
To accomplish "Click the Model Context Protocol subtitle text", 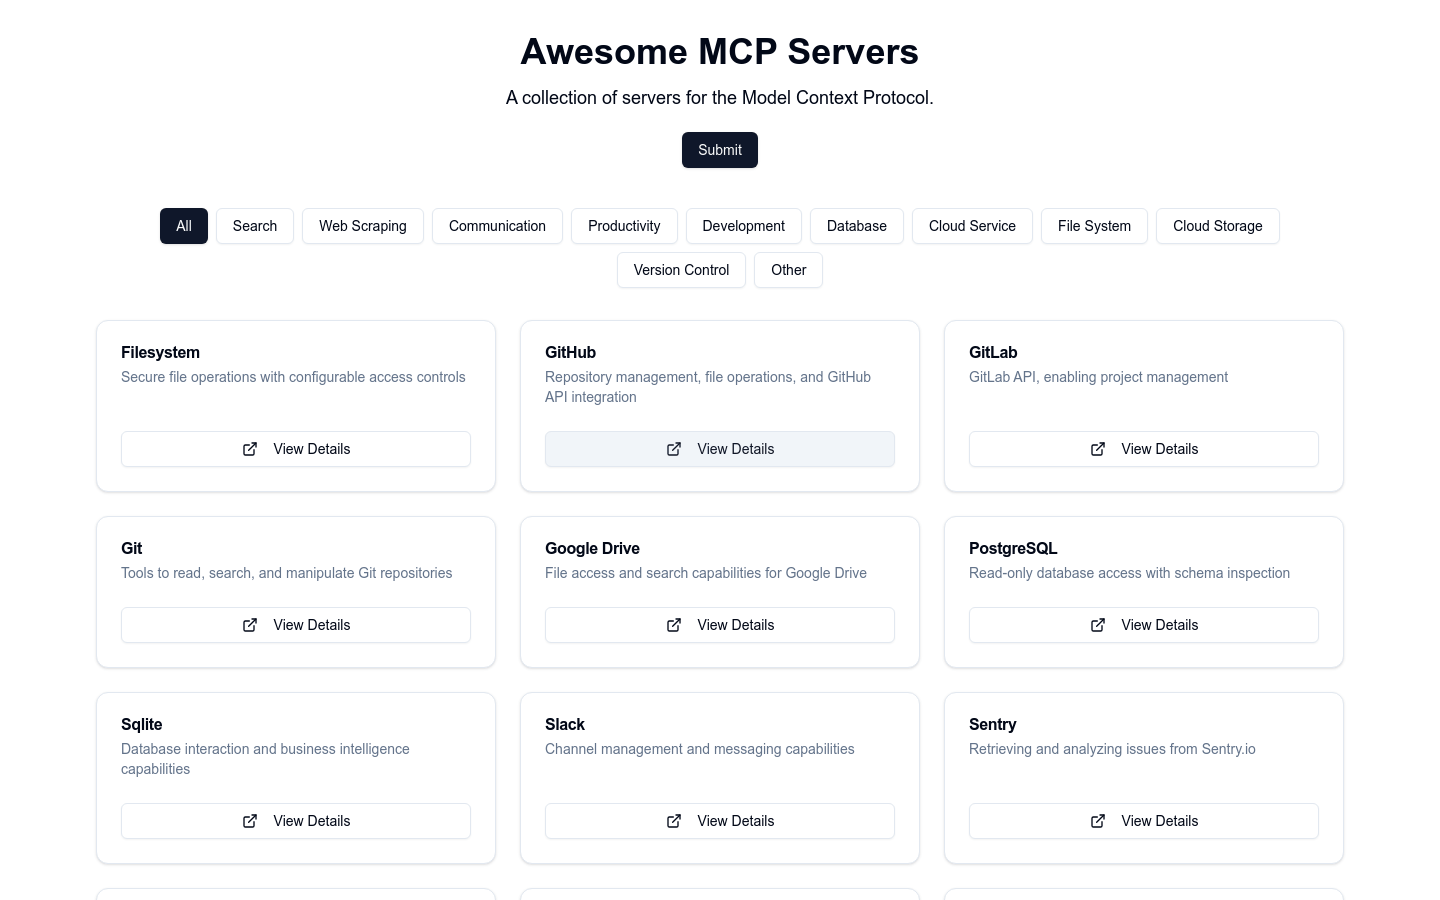I will pos(720,98).
